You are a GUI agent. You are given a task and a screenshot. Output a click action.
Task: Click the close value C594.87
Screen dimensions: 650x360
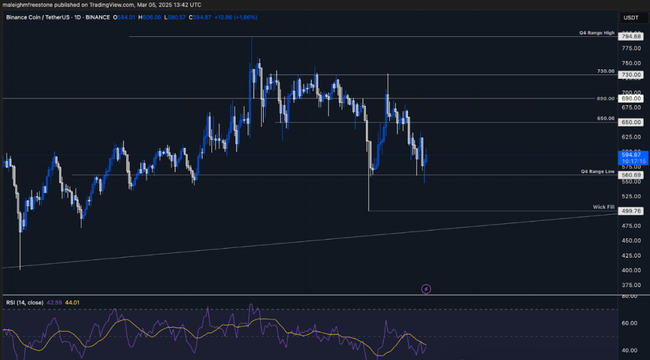pos(200,17)
